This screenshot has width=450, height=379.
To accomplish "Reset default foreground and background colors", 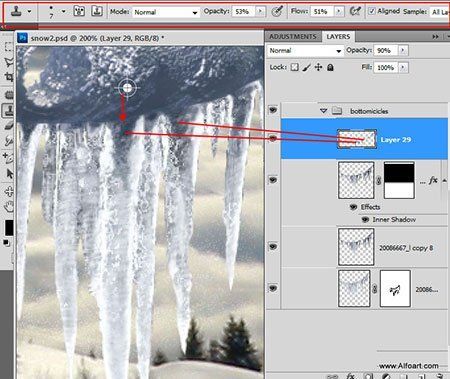I will [6, 243].
